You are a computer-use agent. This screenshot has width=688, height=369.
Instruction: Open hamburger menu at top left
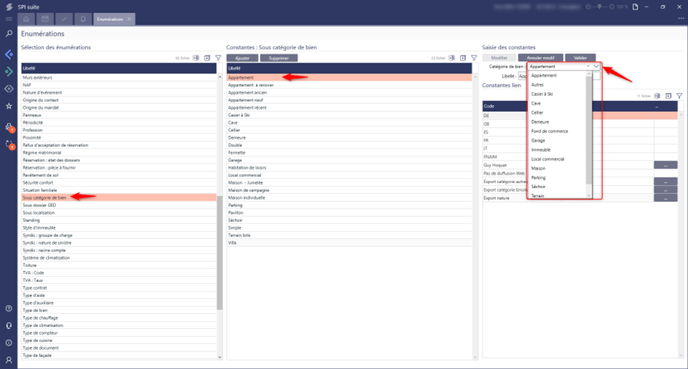pos(9,19)
